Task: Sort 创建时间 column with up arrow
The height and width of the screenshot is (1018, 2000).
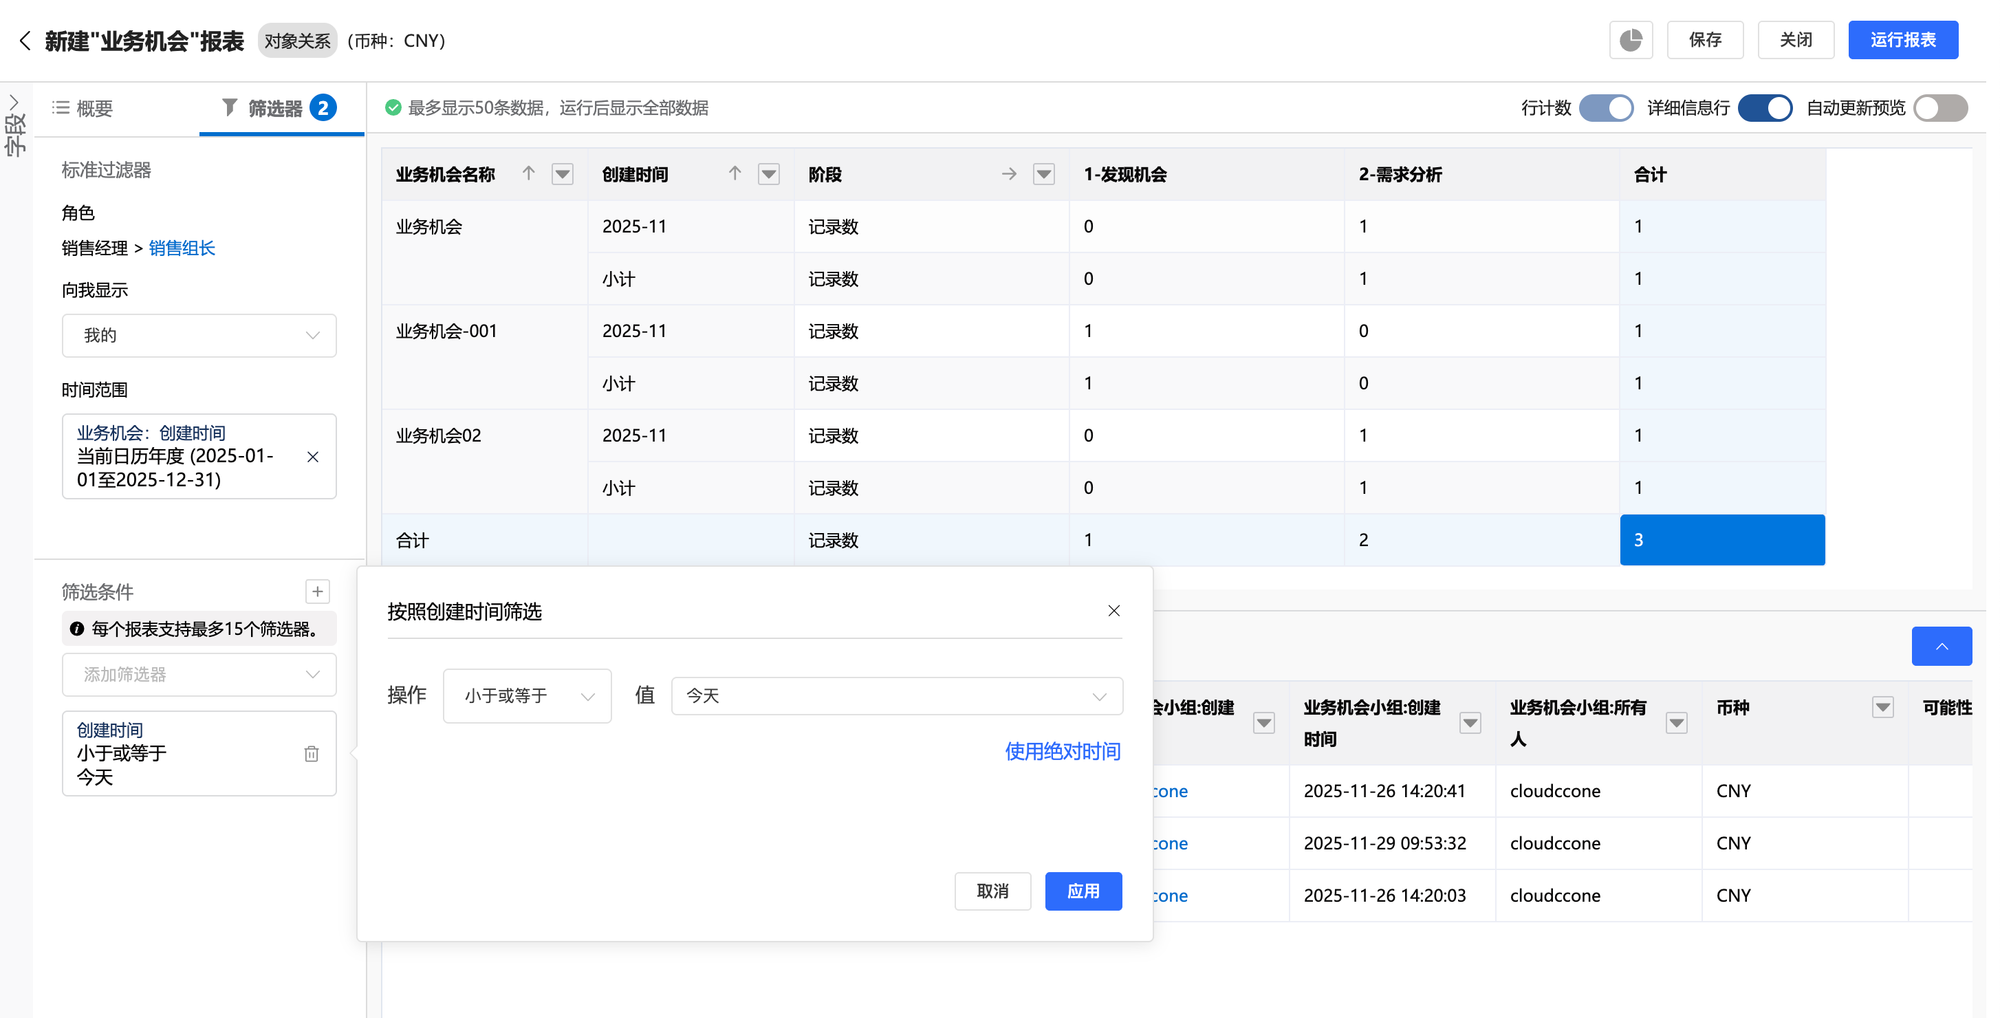Action: point(735,174)
